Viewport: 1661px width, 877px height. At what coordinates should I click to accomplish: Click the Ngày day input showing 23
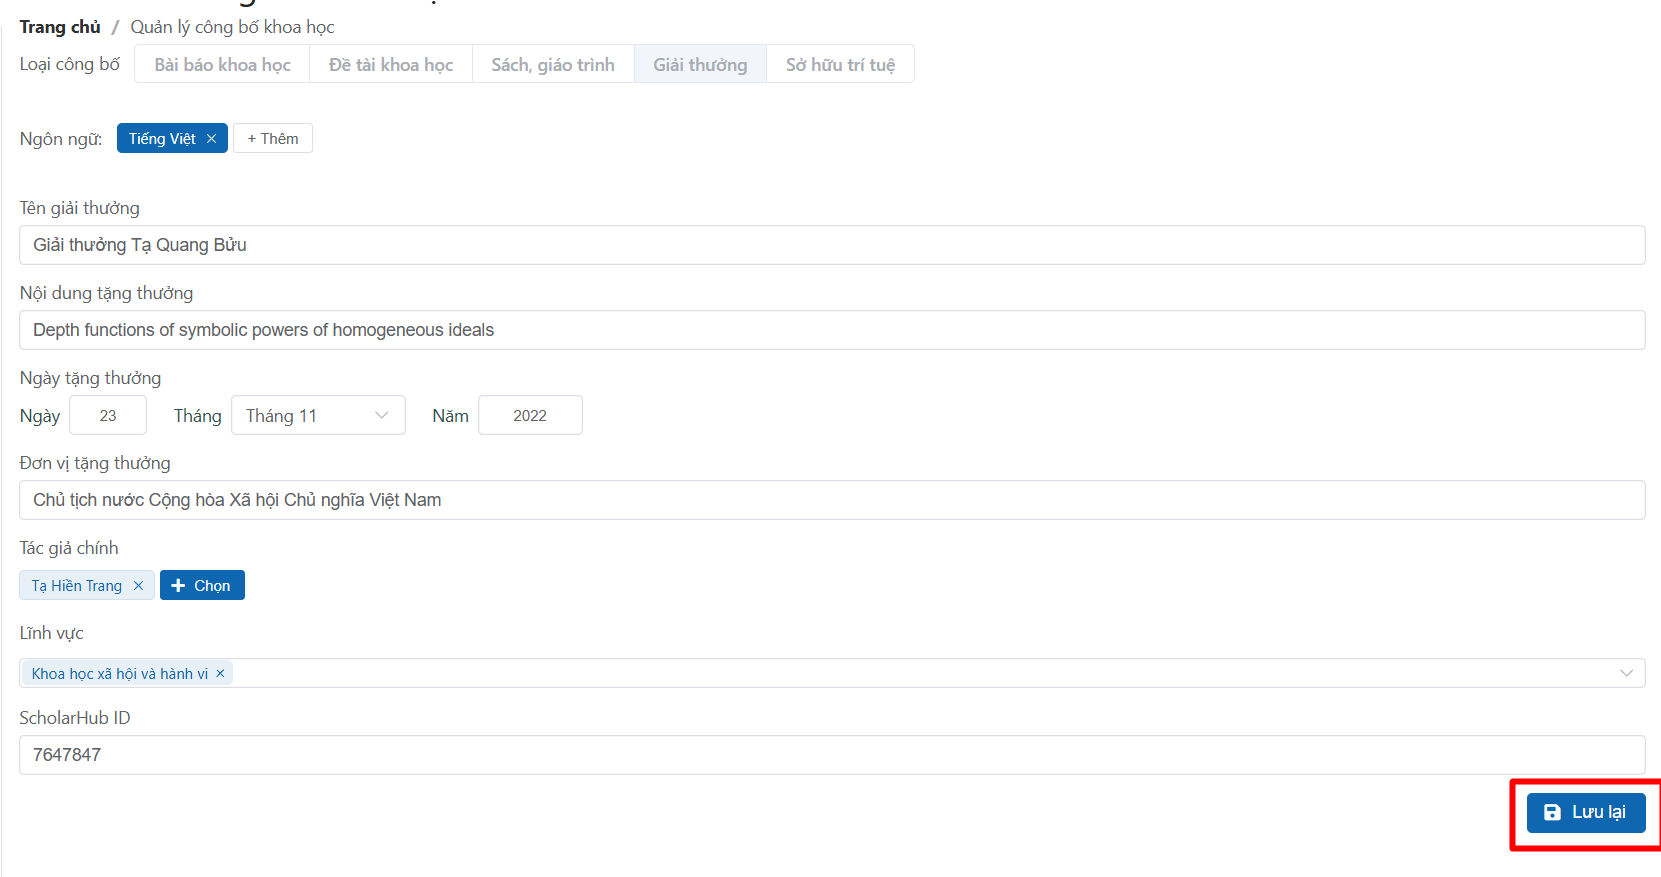tap(108, 415)
